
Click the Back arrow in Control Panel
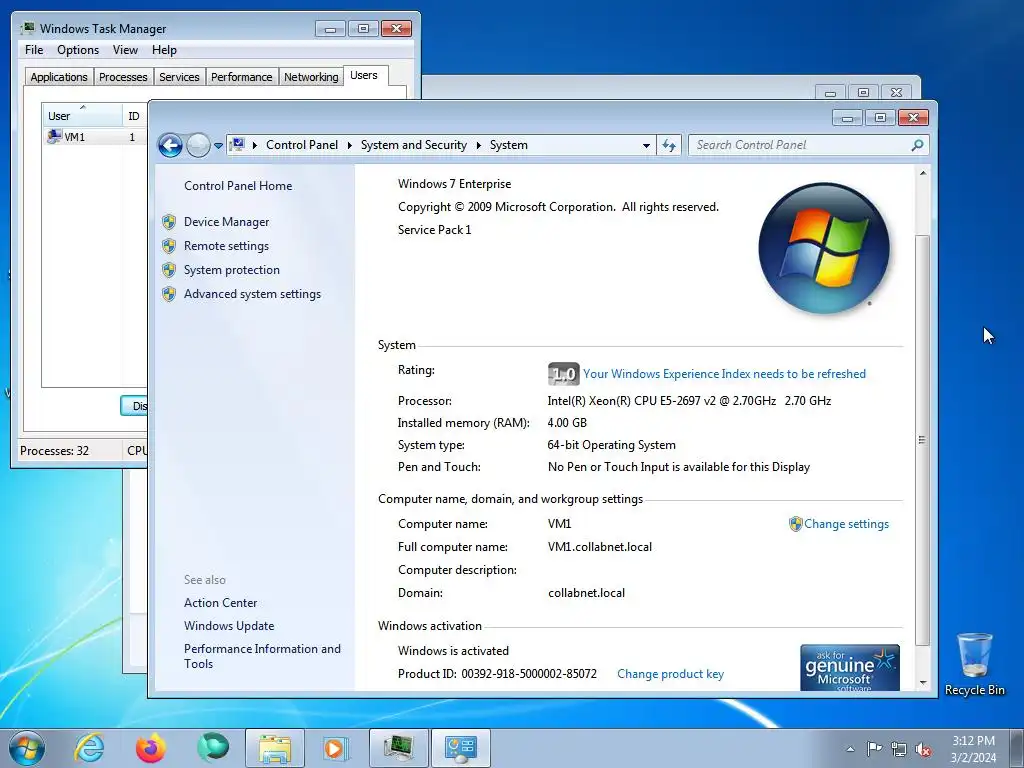click(x=170, y=145)
